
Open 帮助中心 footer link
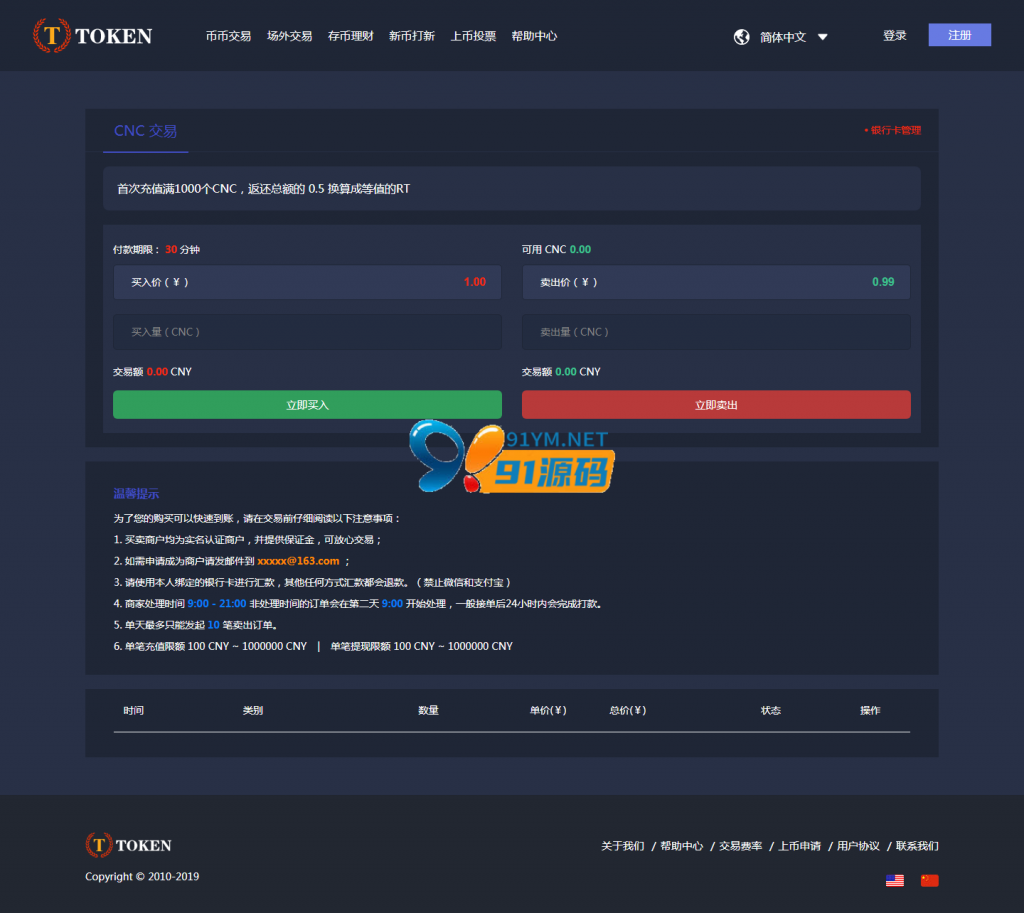[682, 846]
